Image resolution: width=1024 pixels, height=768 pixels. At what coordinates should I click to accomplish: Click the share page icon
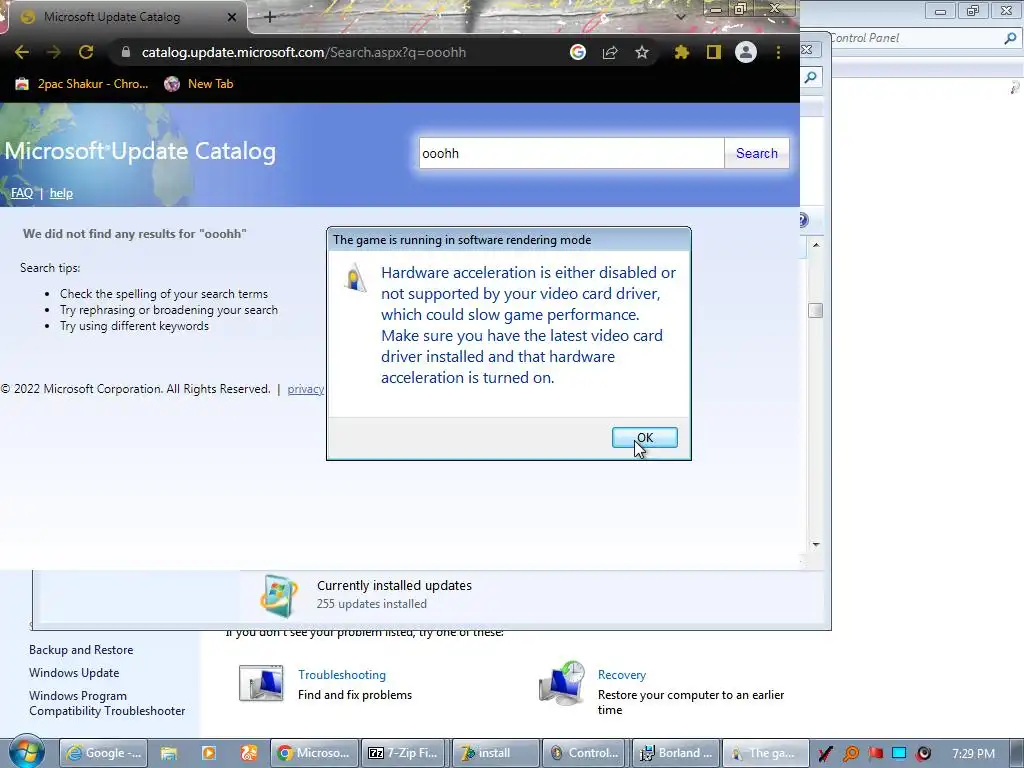click(610, 52)
